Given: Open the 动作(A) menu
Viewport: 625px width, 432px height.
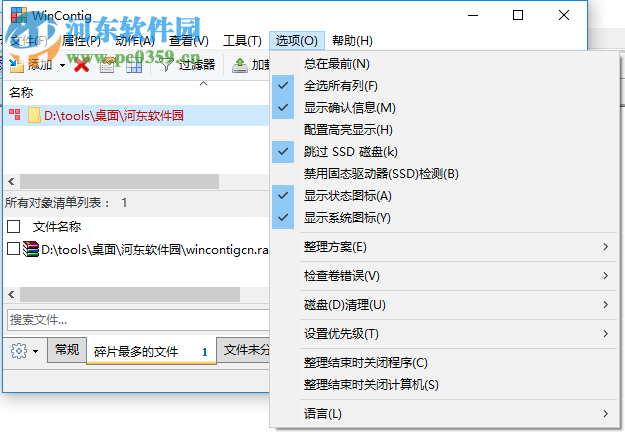Looking at the screenshot, I should click(135, 41).
